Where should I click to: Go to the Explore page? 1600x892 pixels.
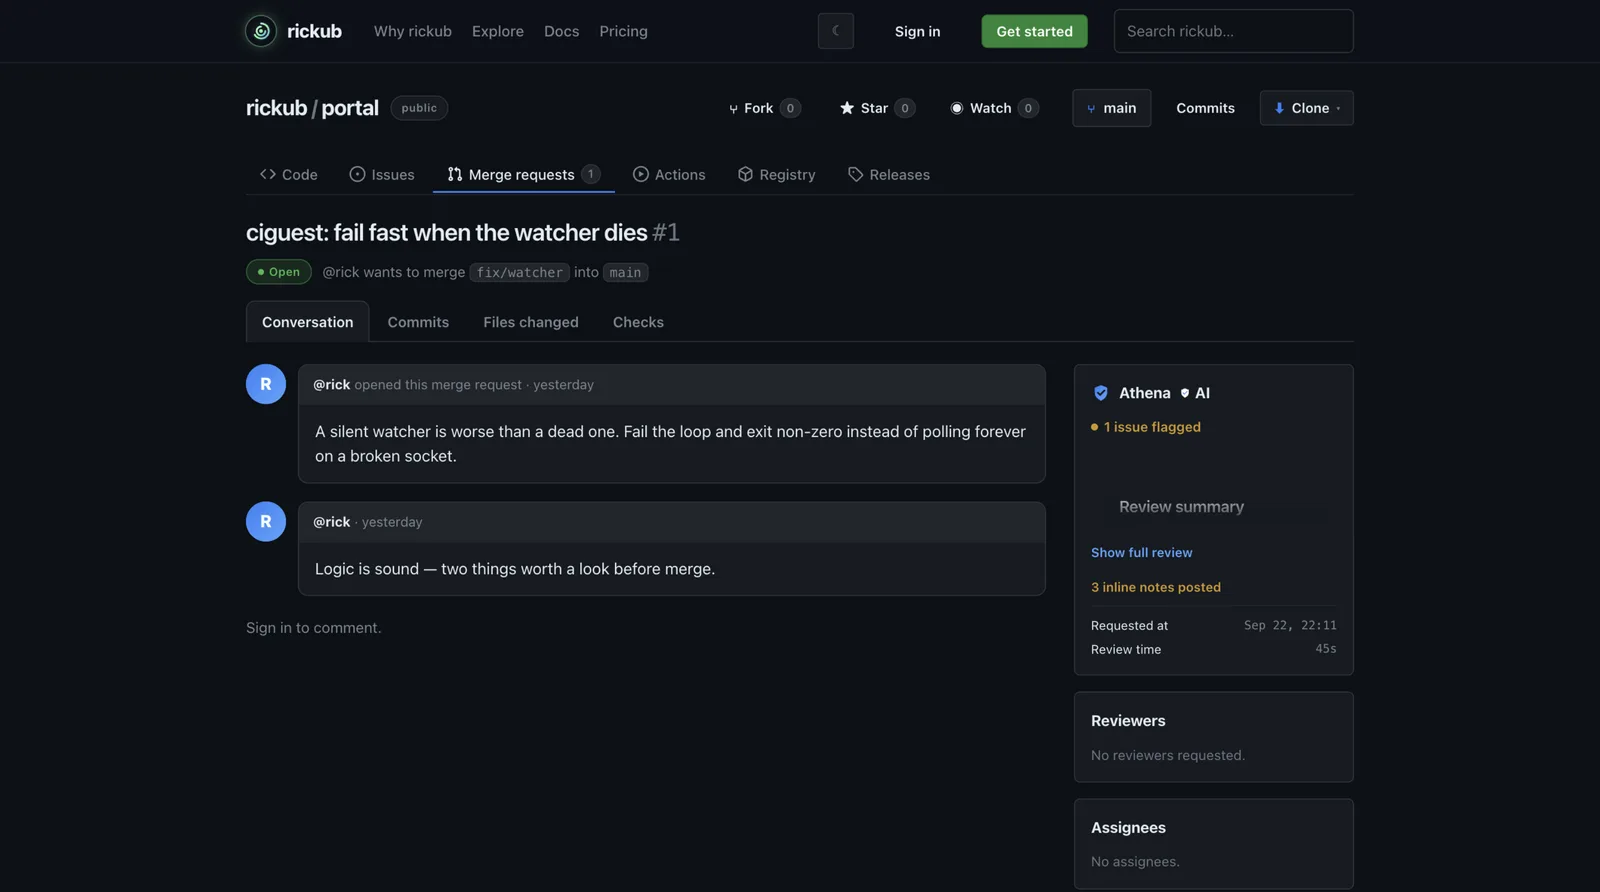[x=498, y=31]
